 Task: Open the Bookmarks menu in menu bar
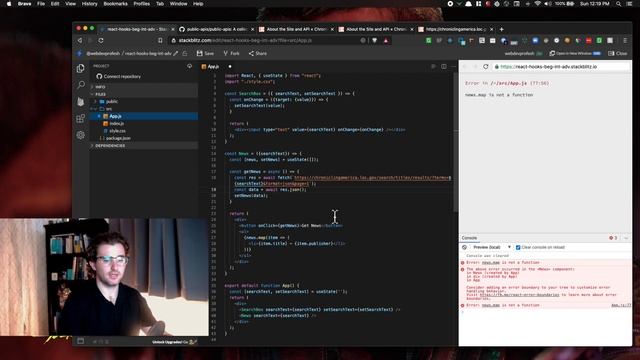[x=116, y=4]
